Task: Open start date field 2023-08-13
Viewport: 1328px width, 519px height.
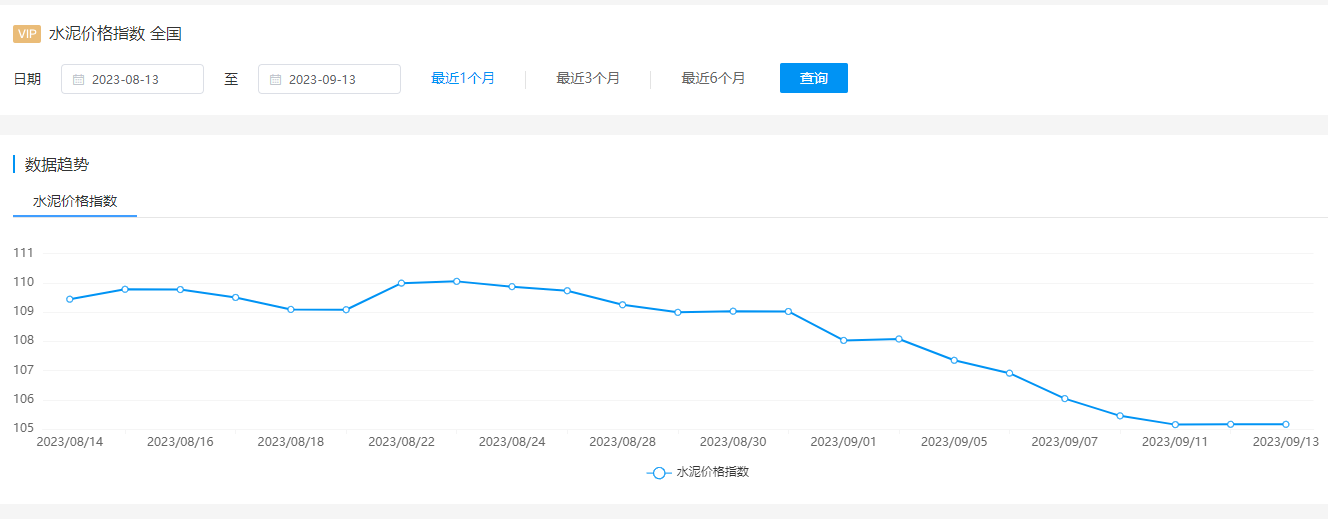Action: [x=132, y=79]
